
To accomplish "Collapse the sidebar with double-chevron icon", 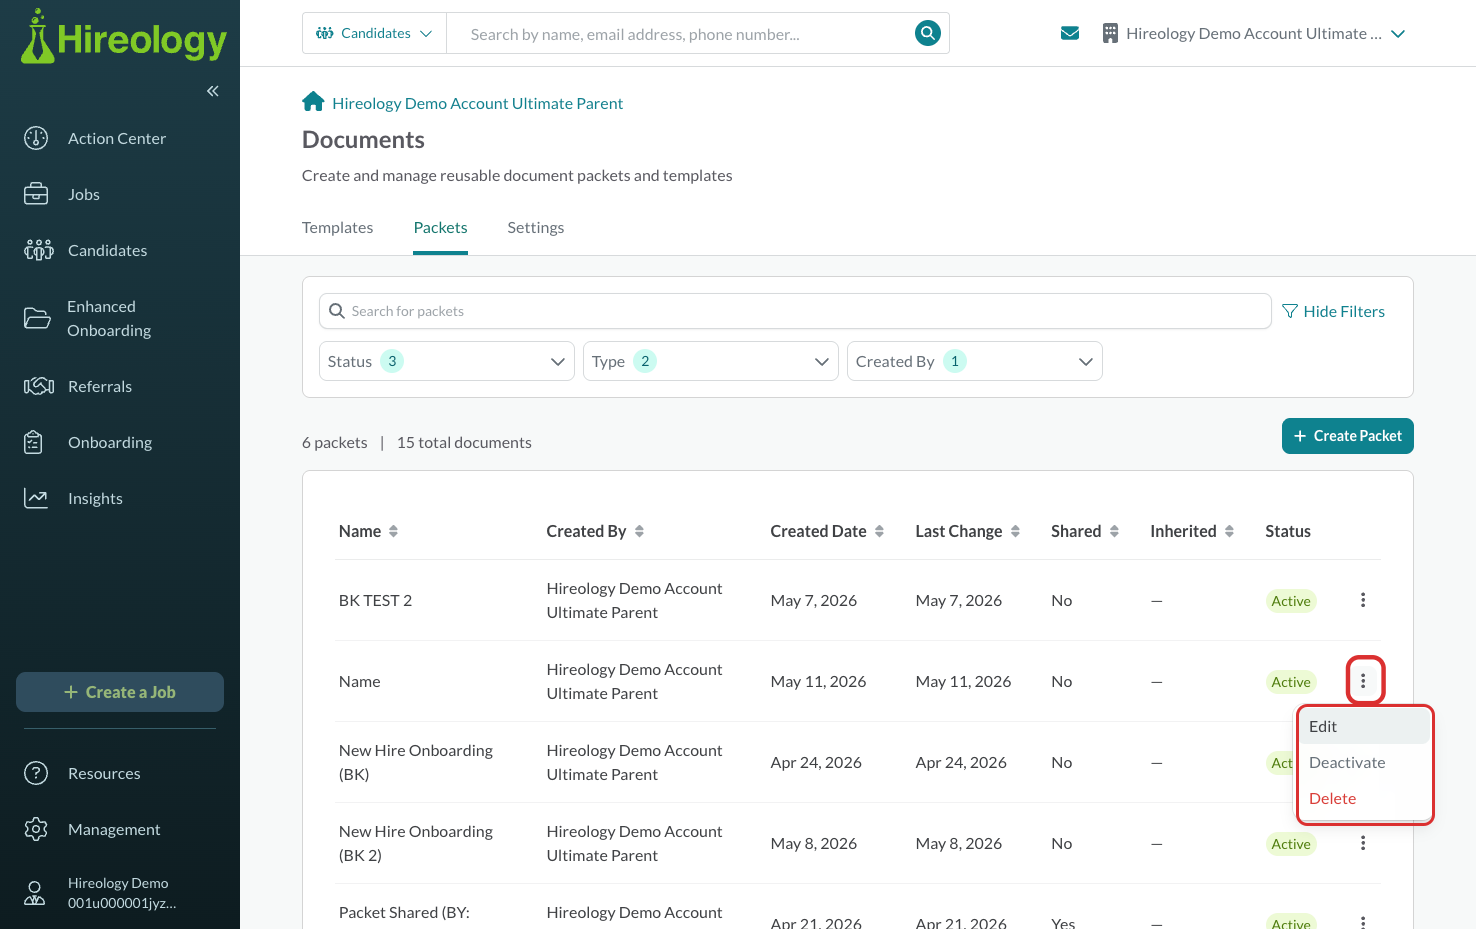I will [x=213, y=91].
